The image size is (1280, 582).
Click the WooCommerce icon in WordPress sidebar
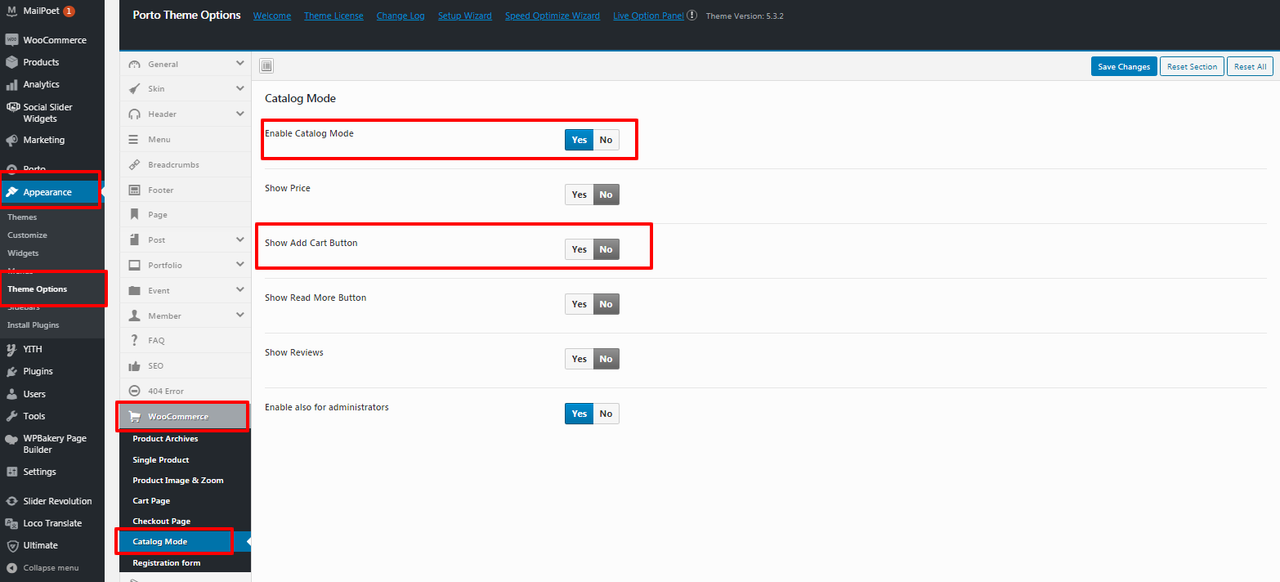coord(12,40)
